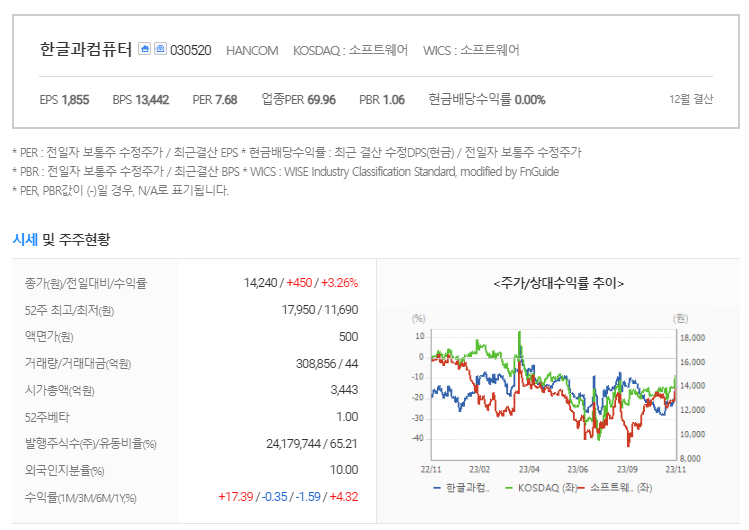This screenshot has height=530, width=749.
Task: Click the 시세 및 주주현황 heading
Action: click(x=61, y=239)
